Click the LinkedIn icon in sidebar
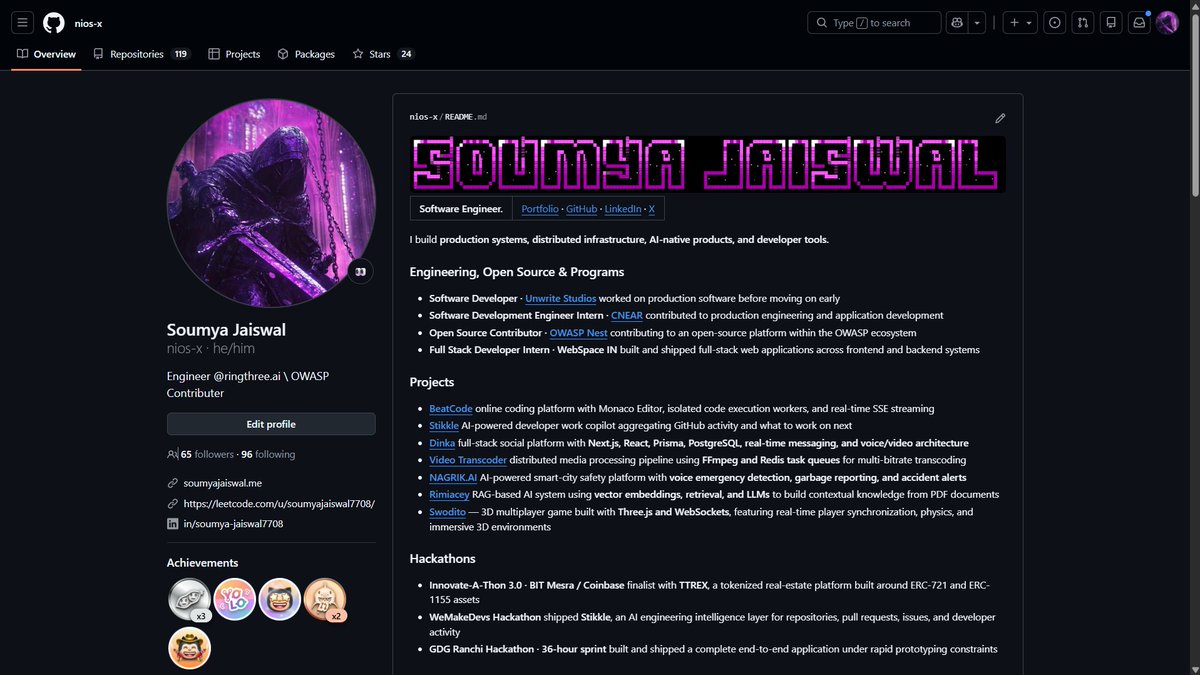The image size is (1200, 675). (x=173, y=523)
